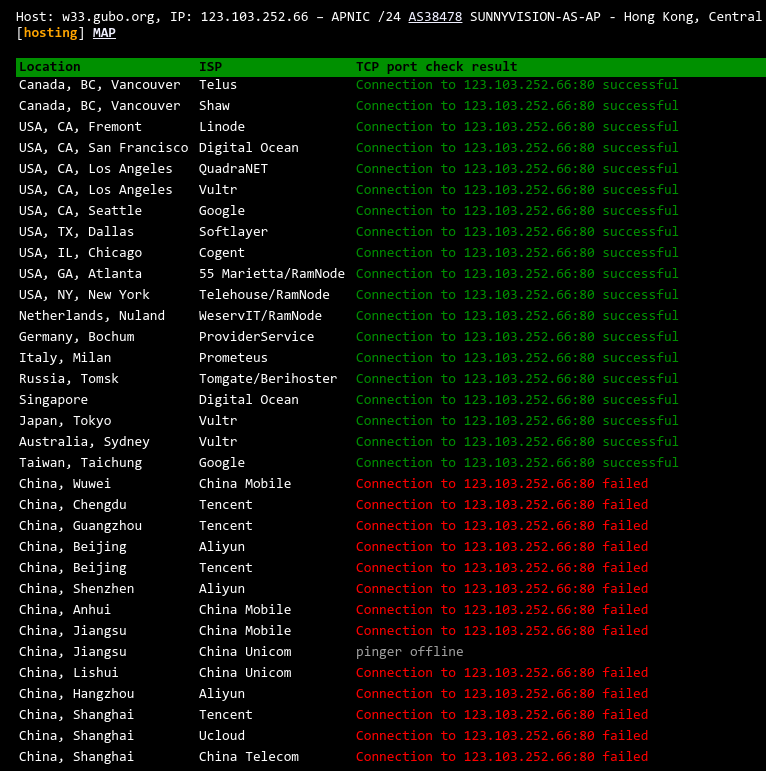766x771 pixels.
Task: Click the 'Singapore' location
Action: click(53, 400)
